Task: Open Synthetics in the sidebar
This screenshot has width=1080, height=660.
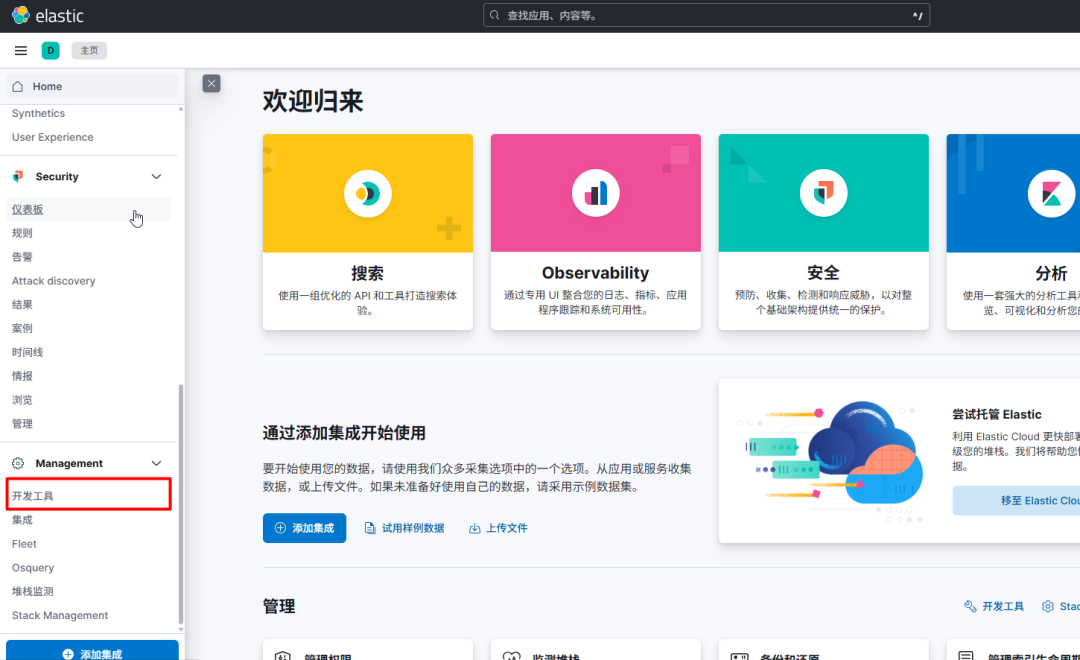Action: click(x=39, y=113)
